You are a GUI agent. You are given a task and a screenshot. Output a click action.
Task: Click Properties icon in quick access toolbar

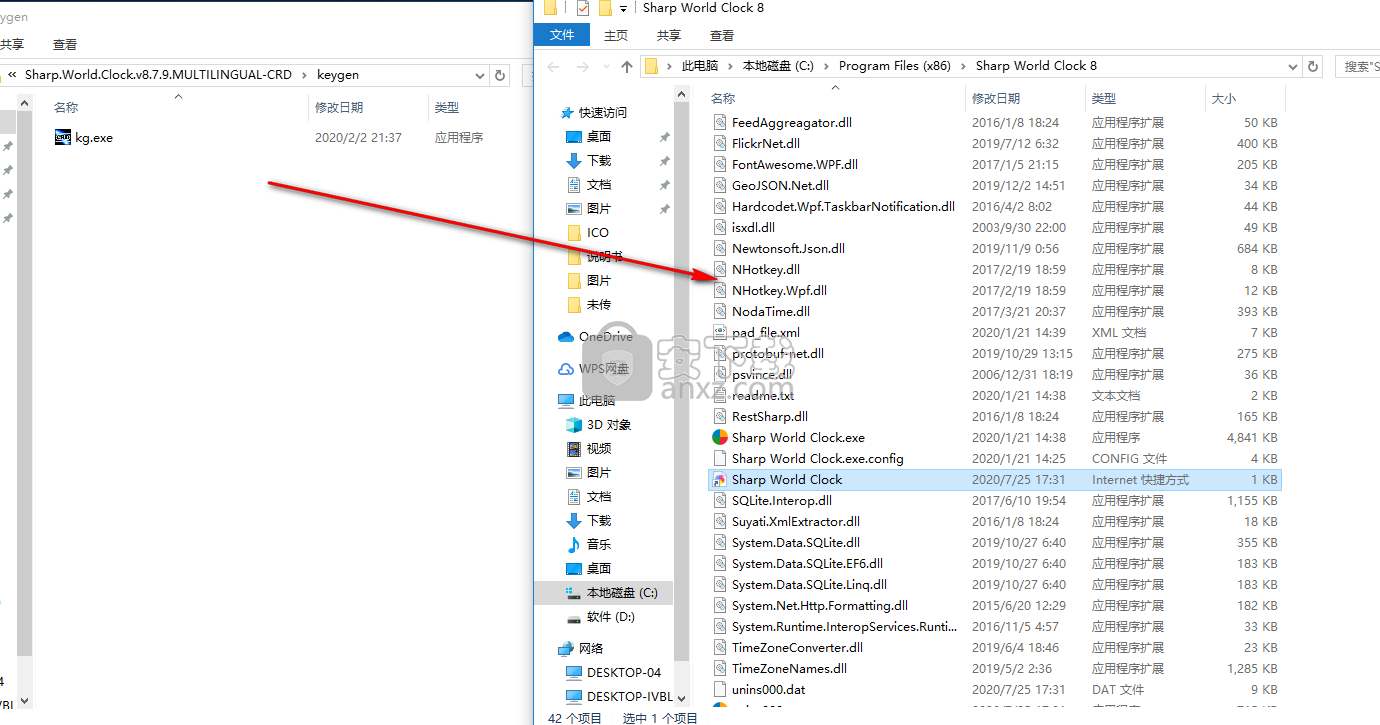pos(583,8)
